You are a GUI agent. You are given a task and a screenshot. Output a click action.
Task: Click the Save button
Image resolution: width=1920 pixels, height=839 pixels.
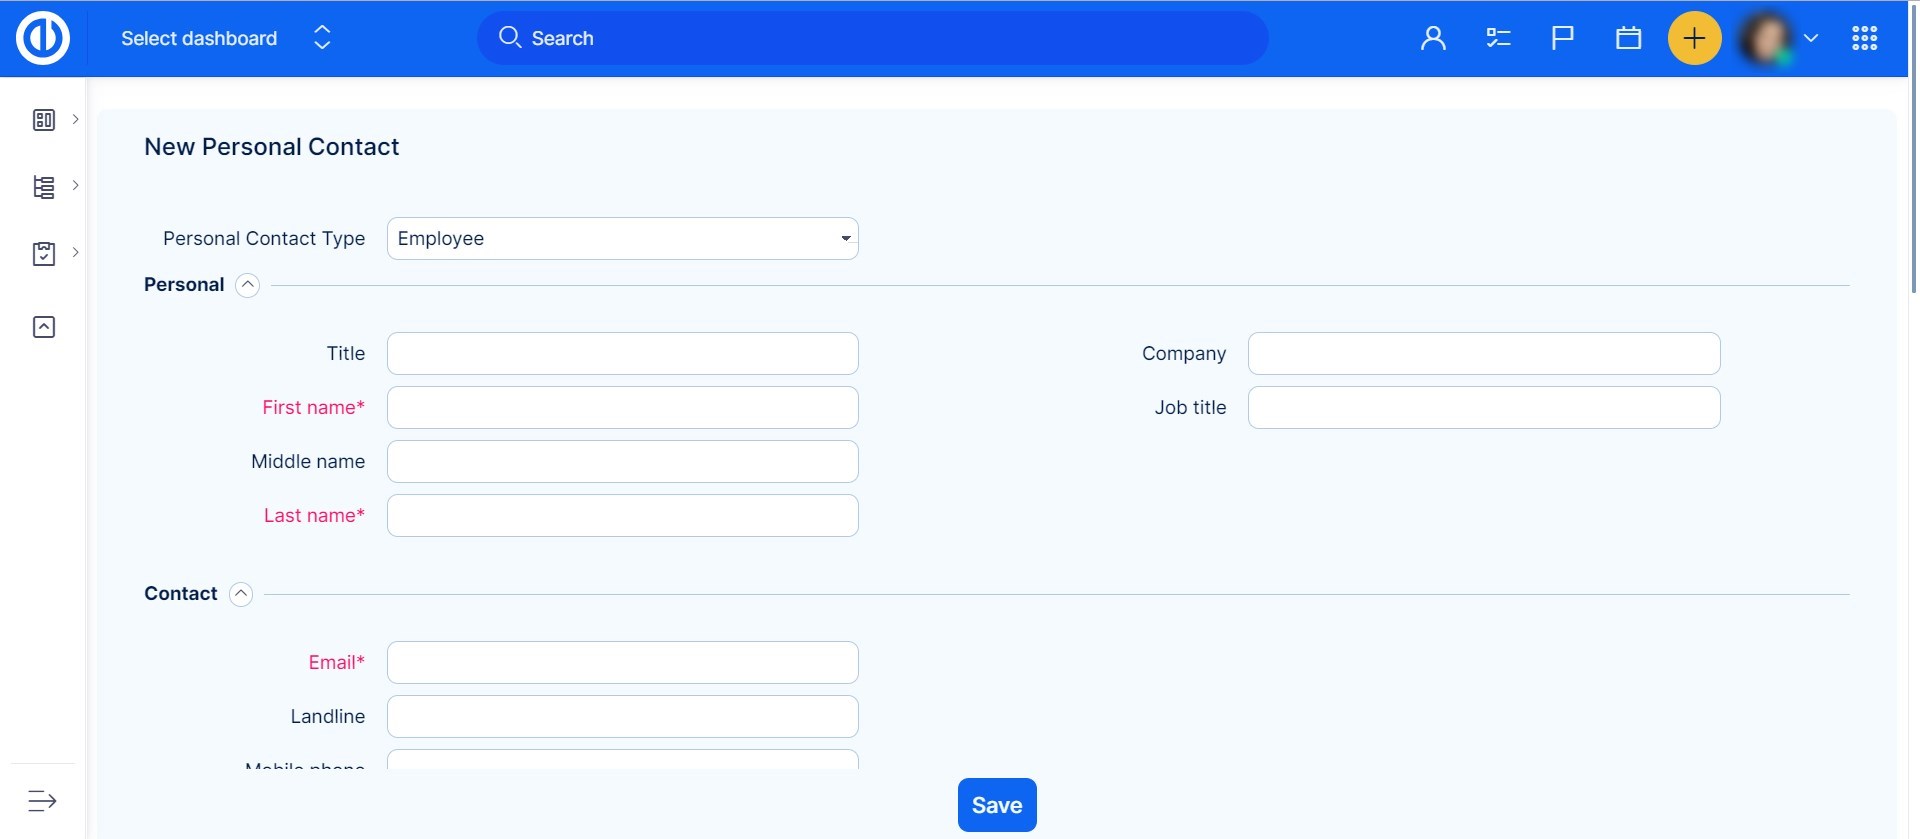pos(996,805)
